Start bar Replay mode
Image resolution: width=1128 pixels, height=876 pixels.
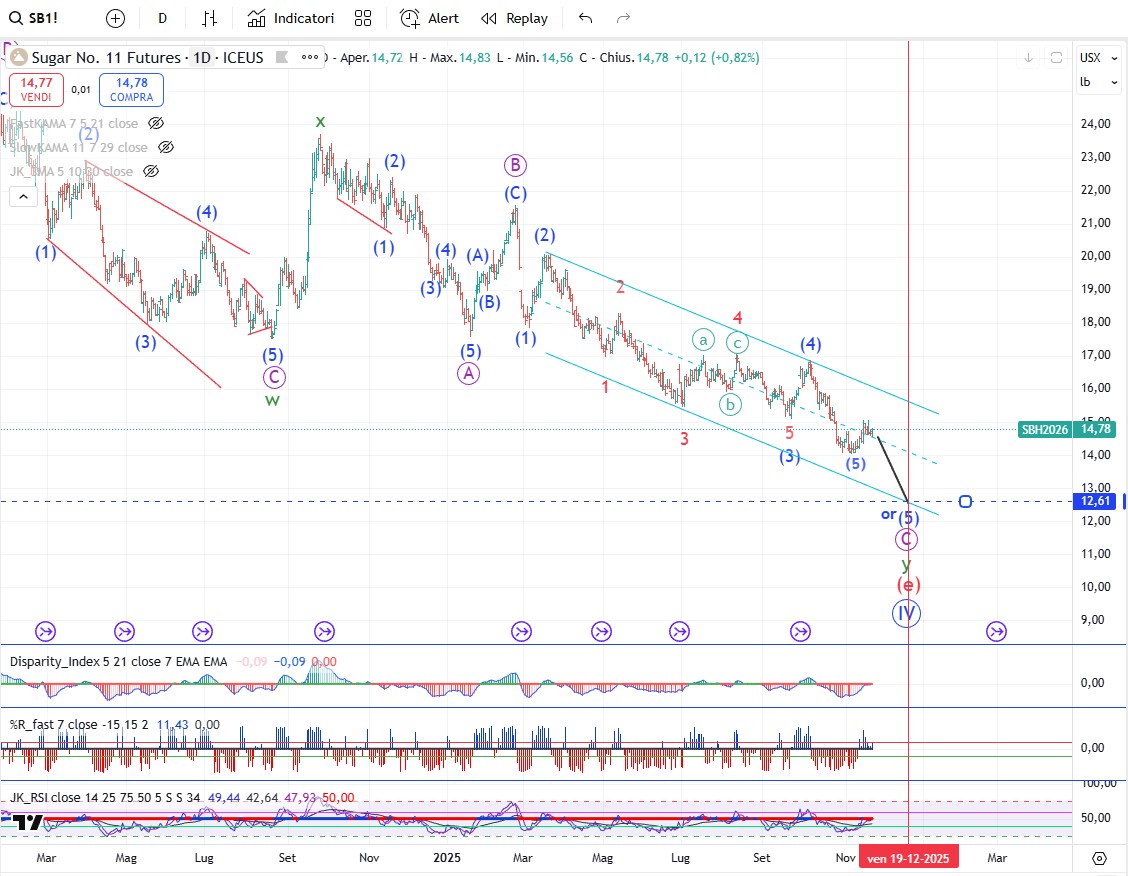tap(515, 18)
